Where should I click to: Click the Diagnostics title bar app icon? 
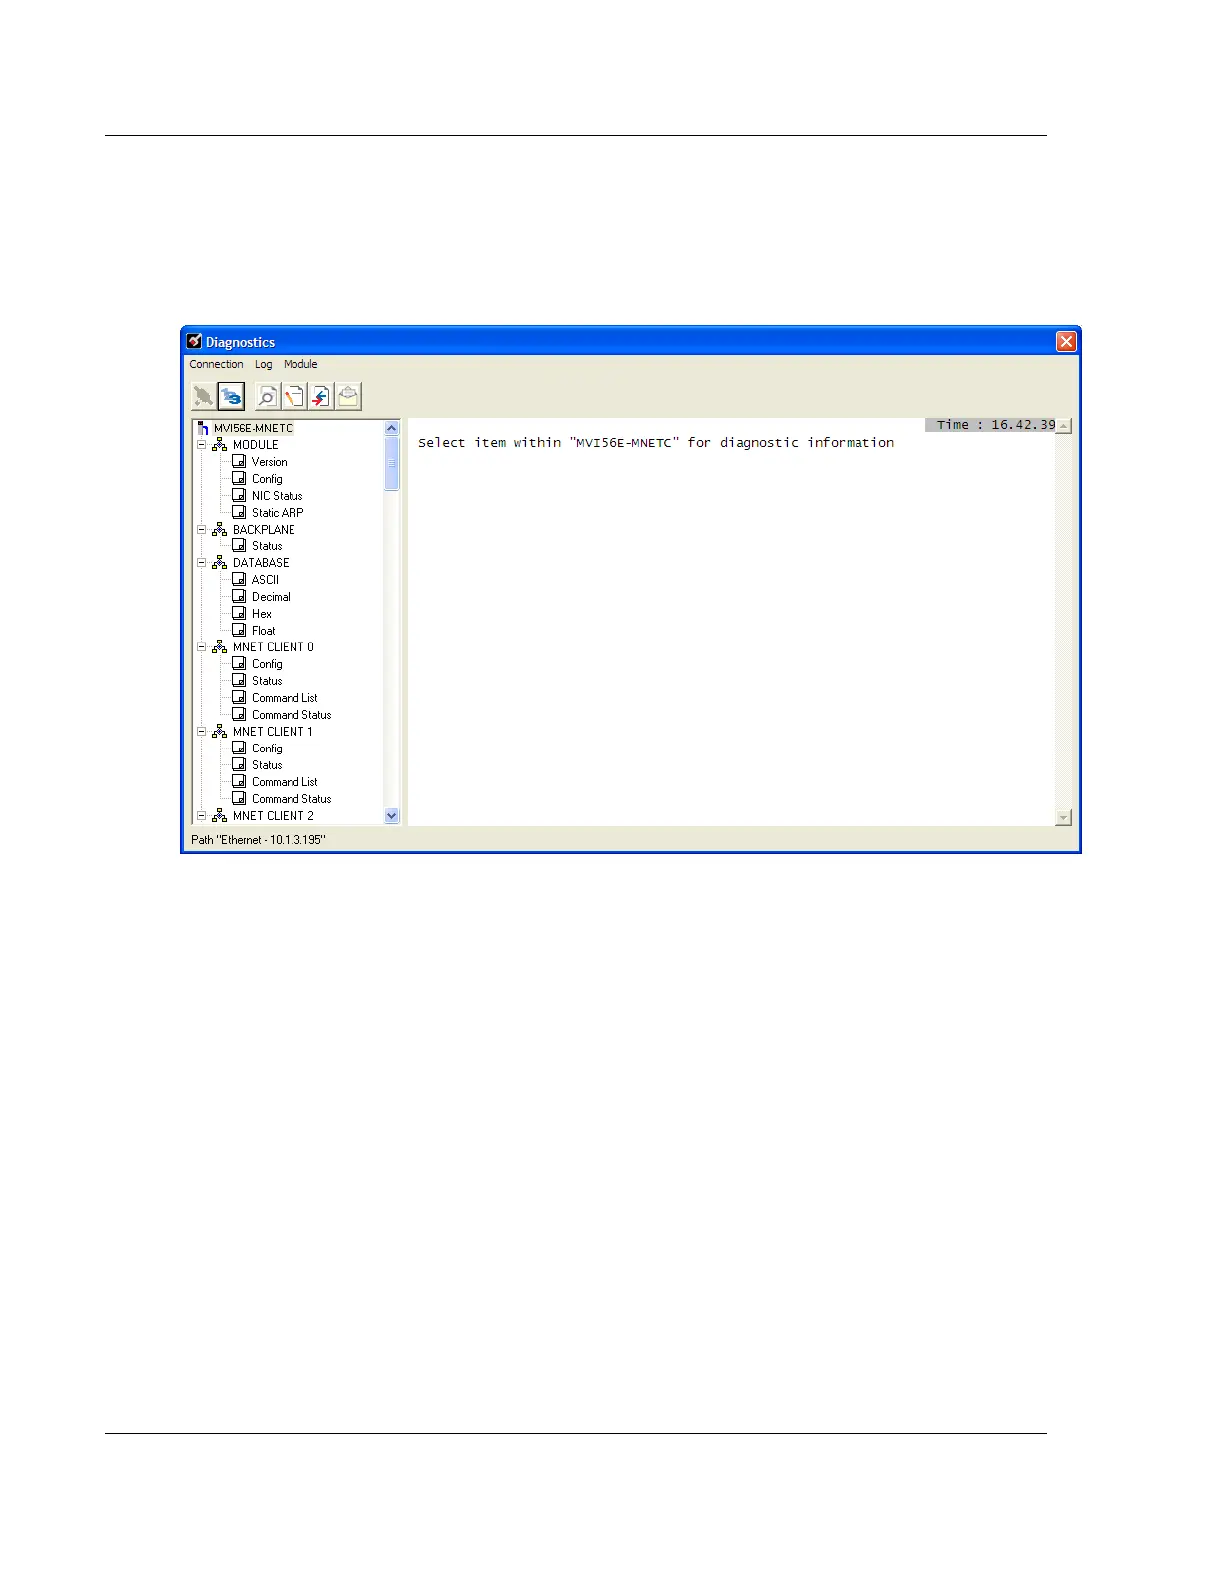[194, 341]
